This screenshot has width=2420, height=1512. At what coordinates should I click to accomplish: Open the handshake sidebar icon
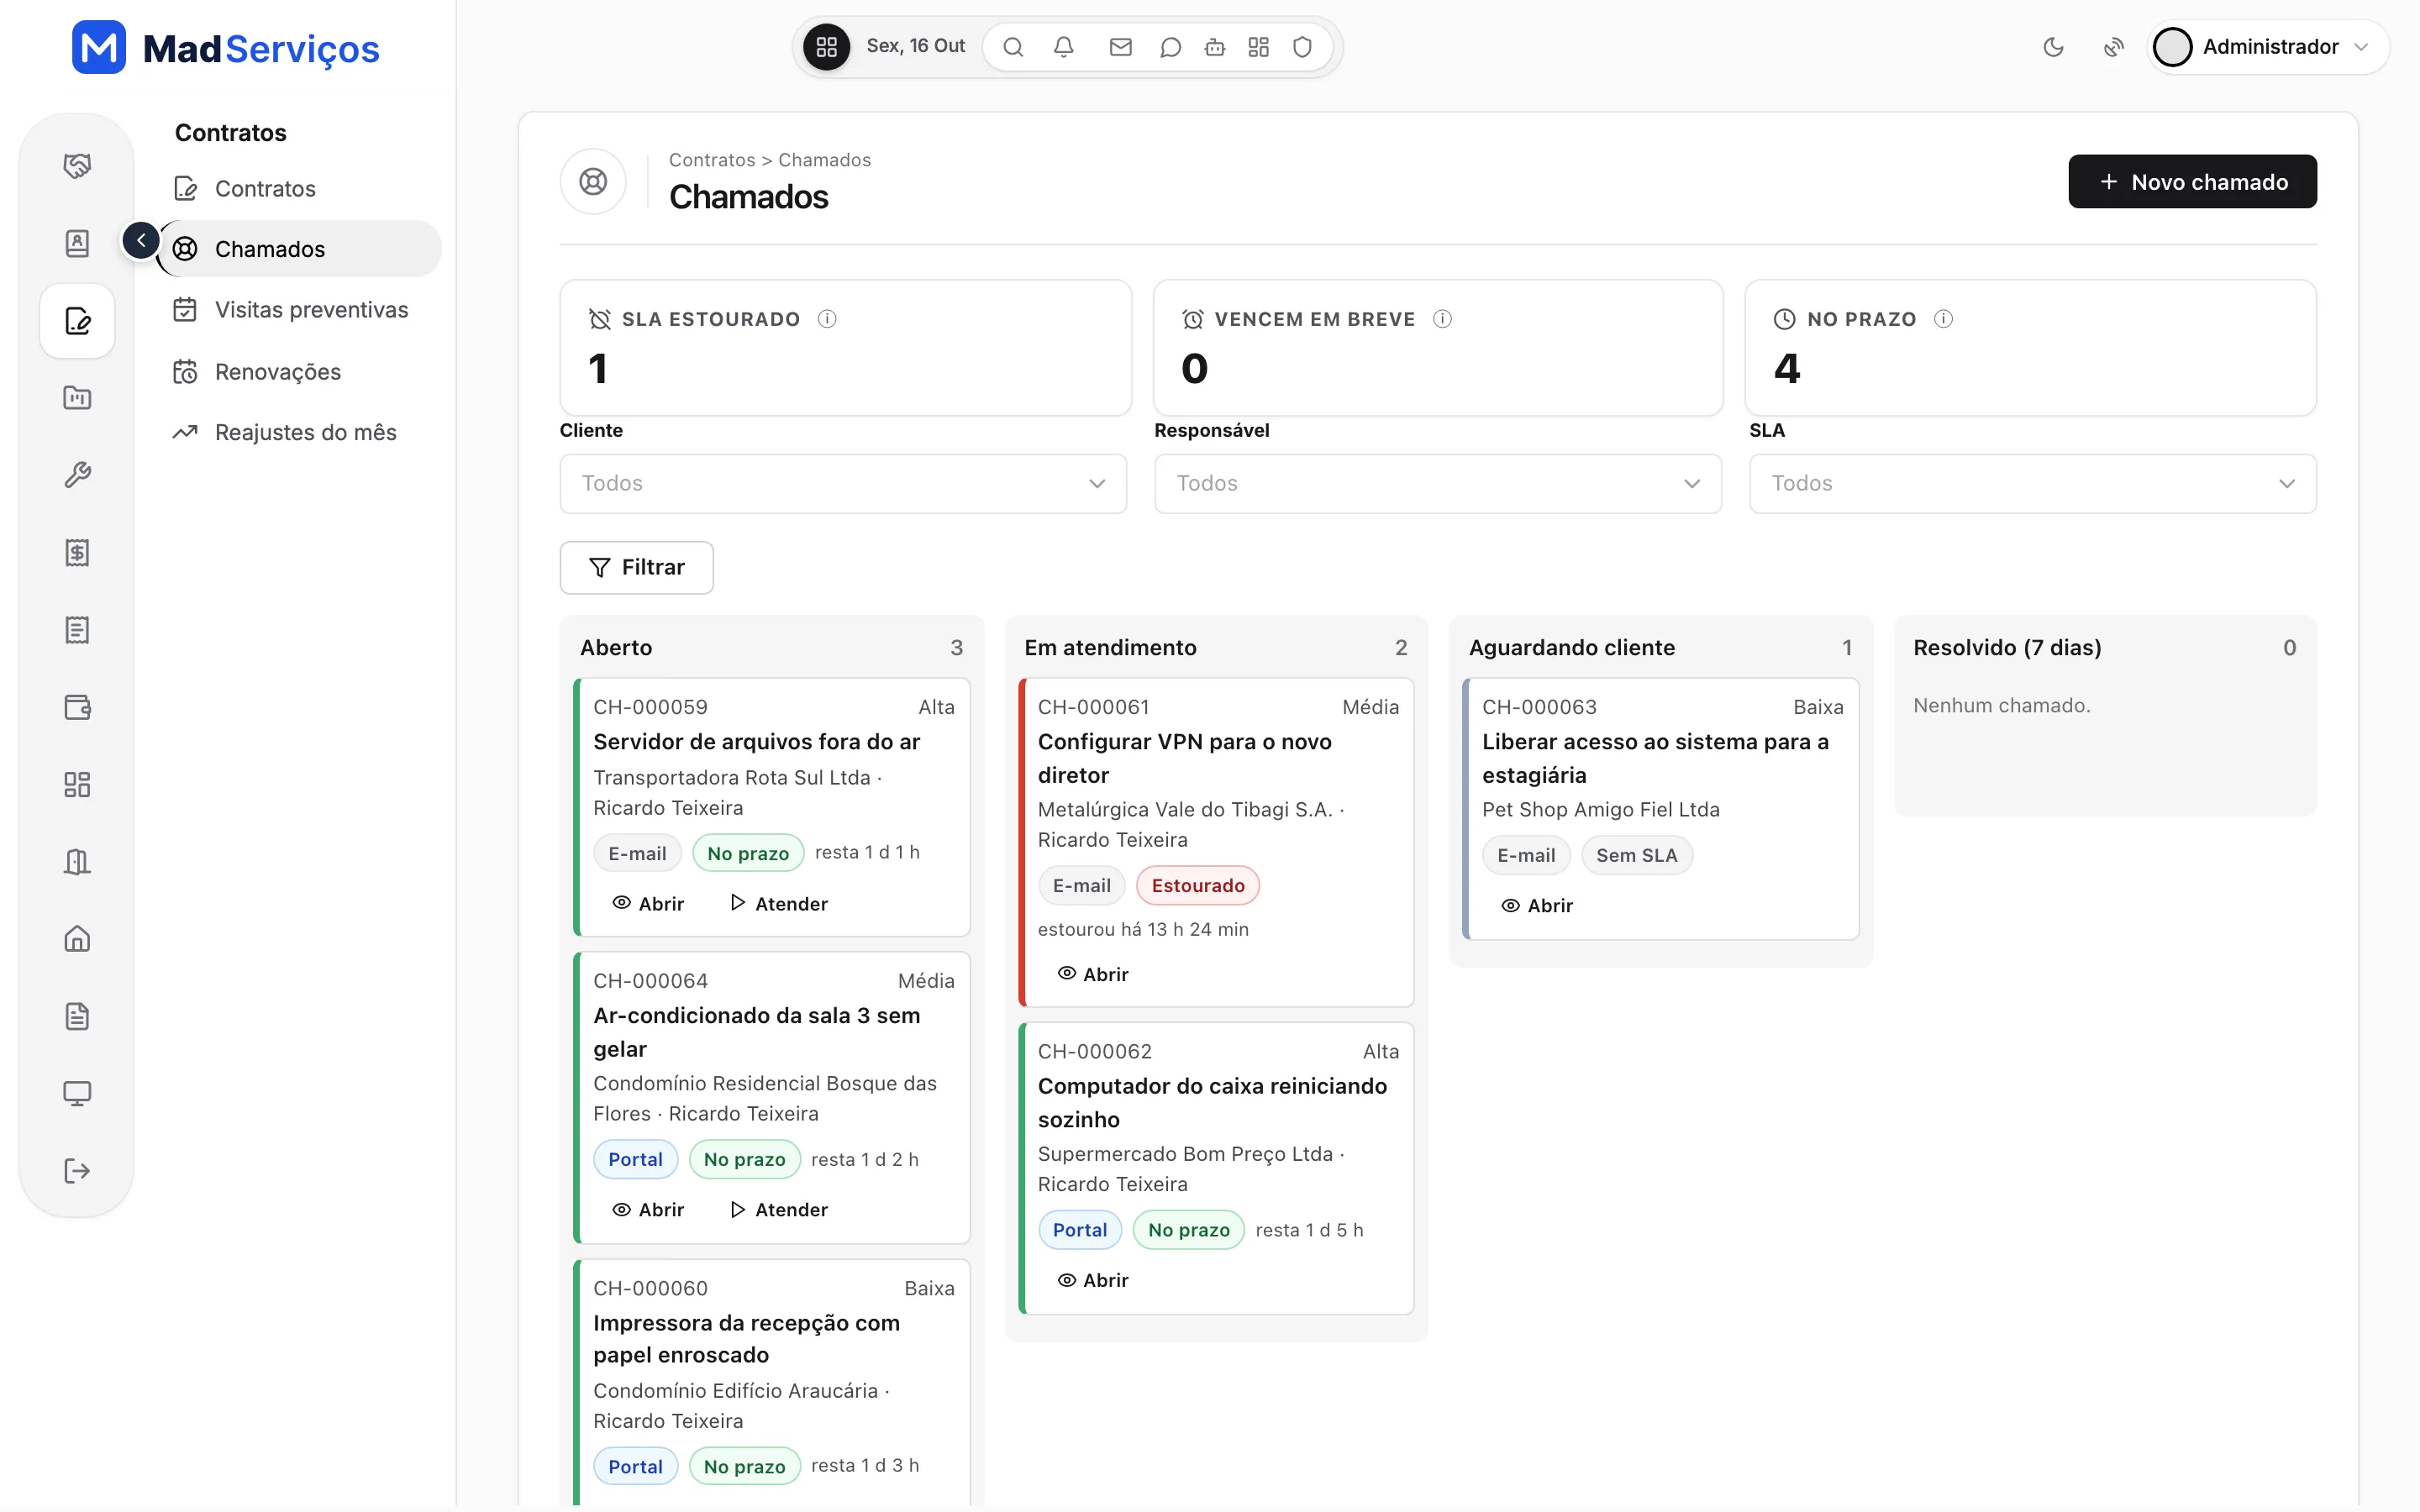[x=77, y=165]
